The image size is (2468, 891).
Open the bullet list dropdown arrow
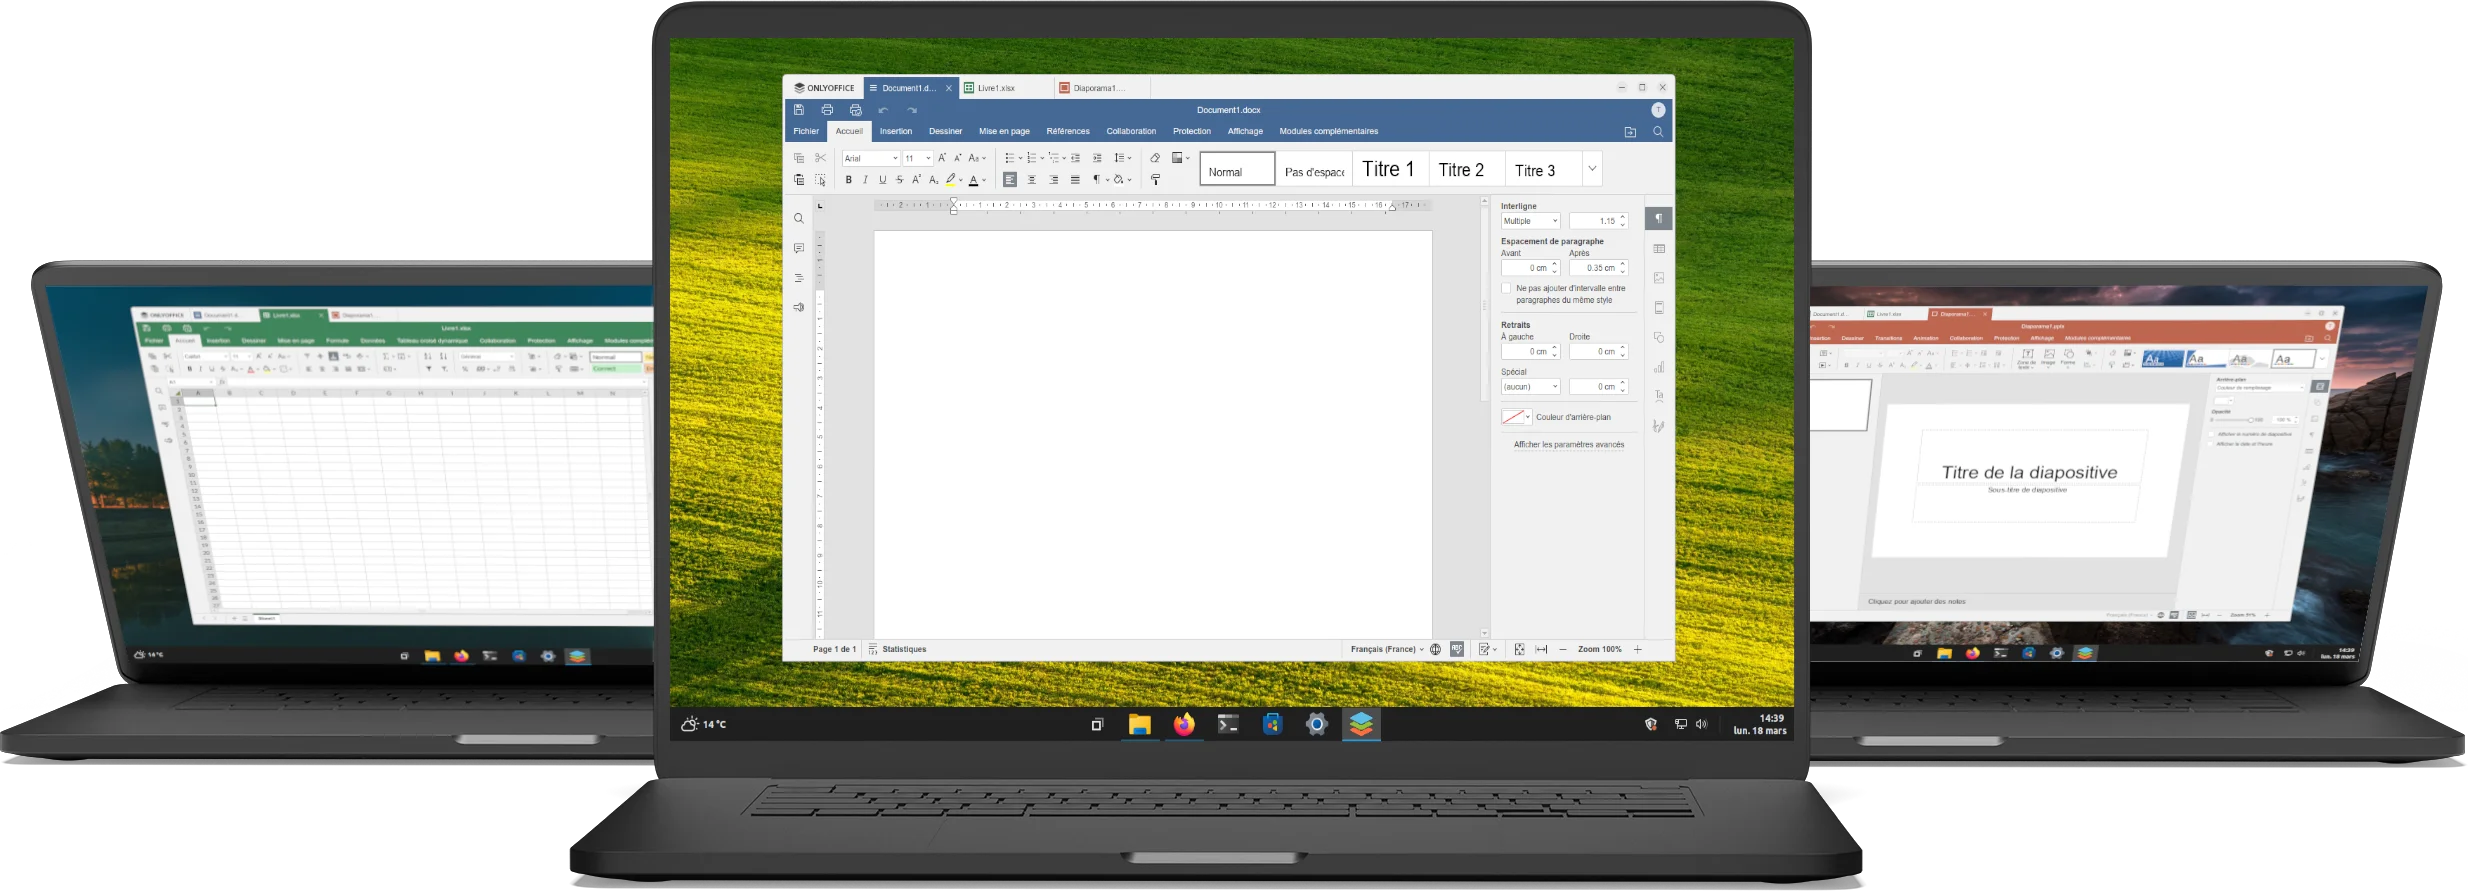[1020, 158]
